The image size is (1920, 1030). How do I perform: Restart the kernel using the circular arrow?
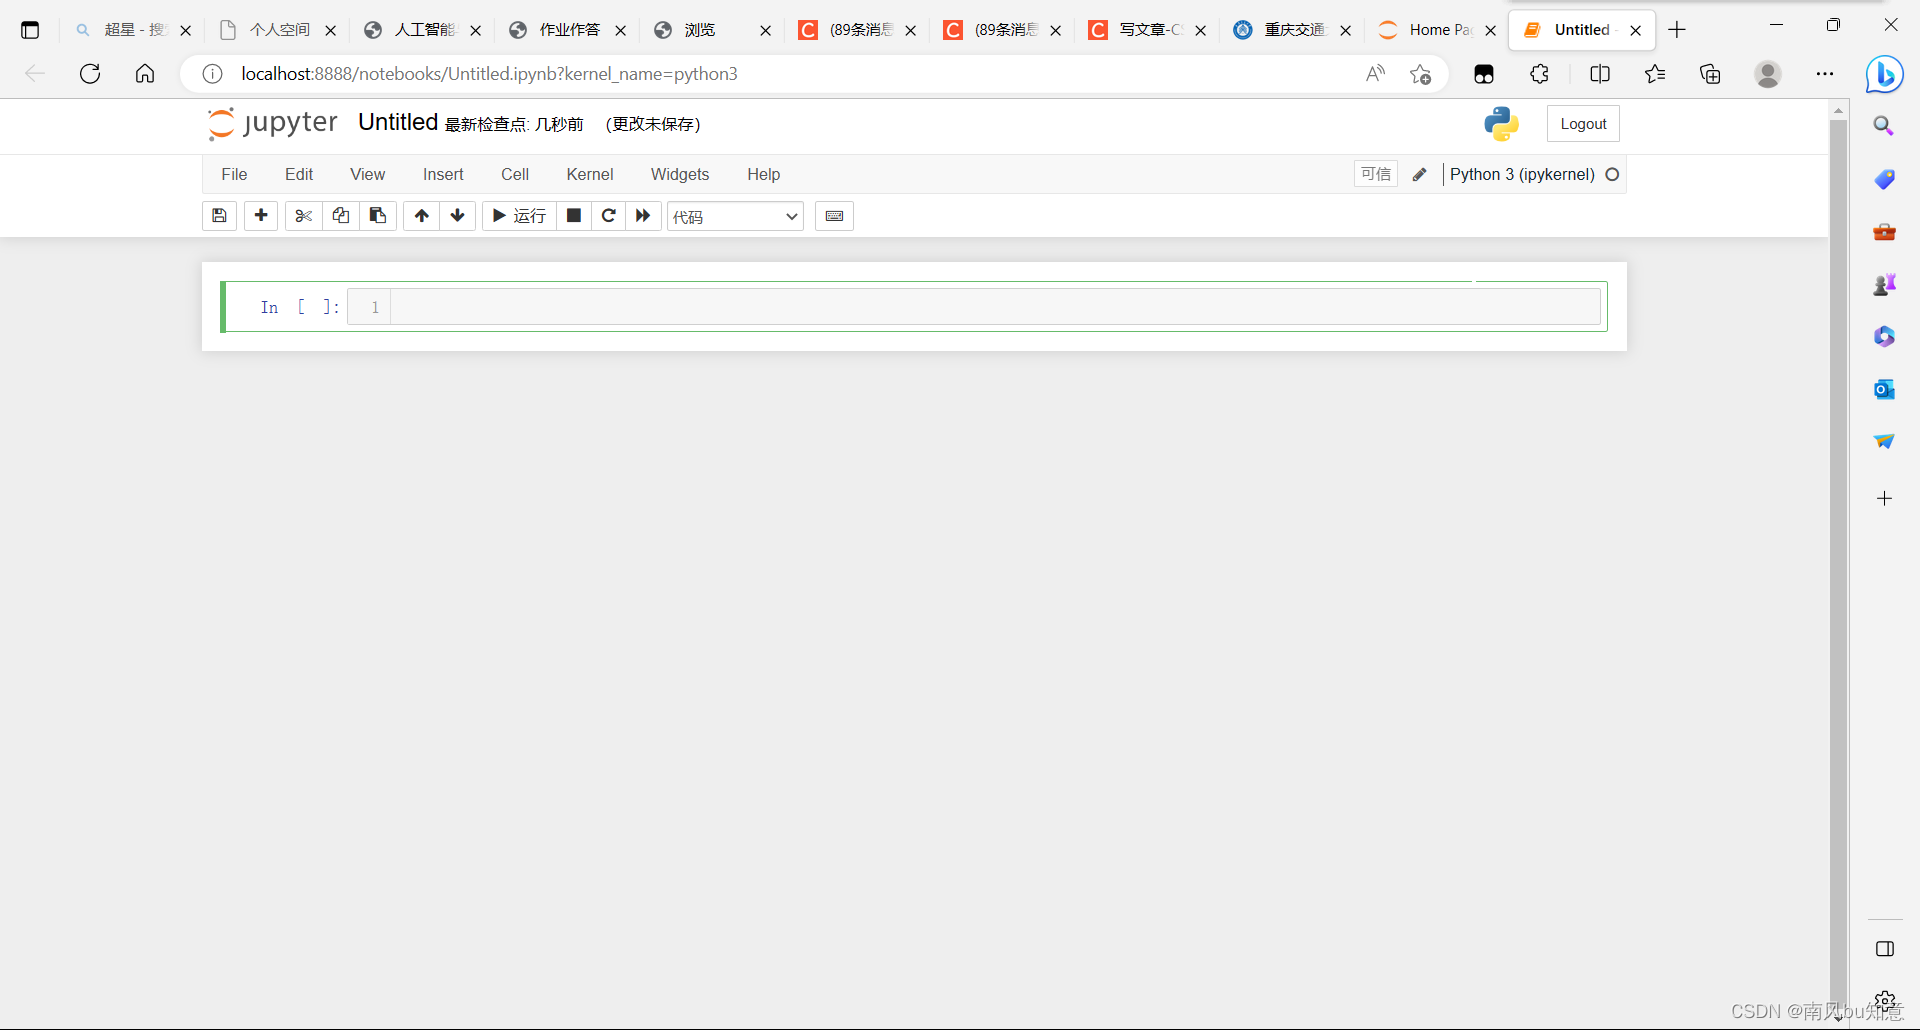click(x=608, y=216)
